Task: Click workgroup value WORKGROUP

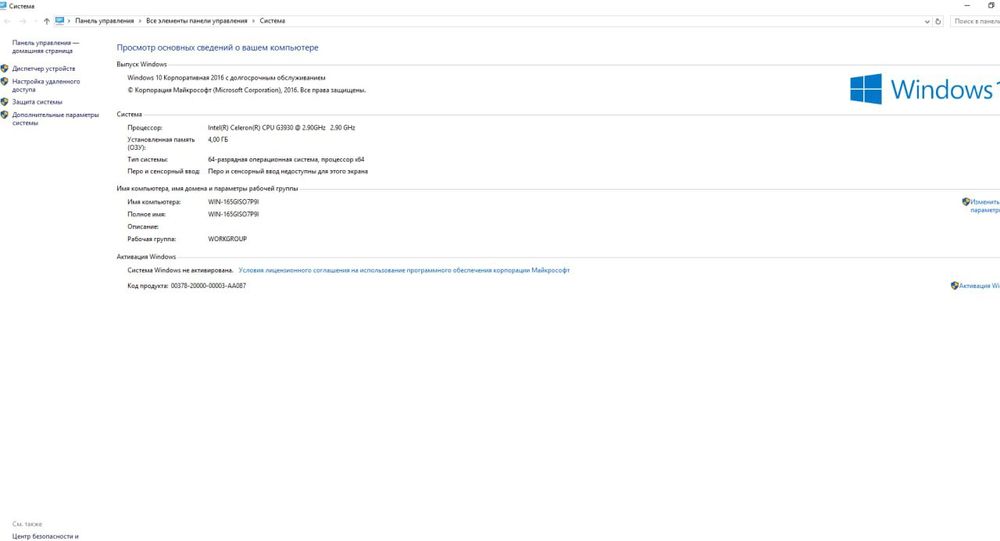Action: pyautogui.click(x=227, y=239)
